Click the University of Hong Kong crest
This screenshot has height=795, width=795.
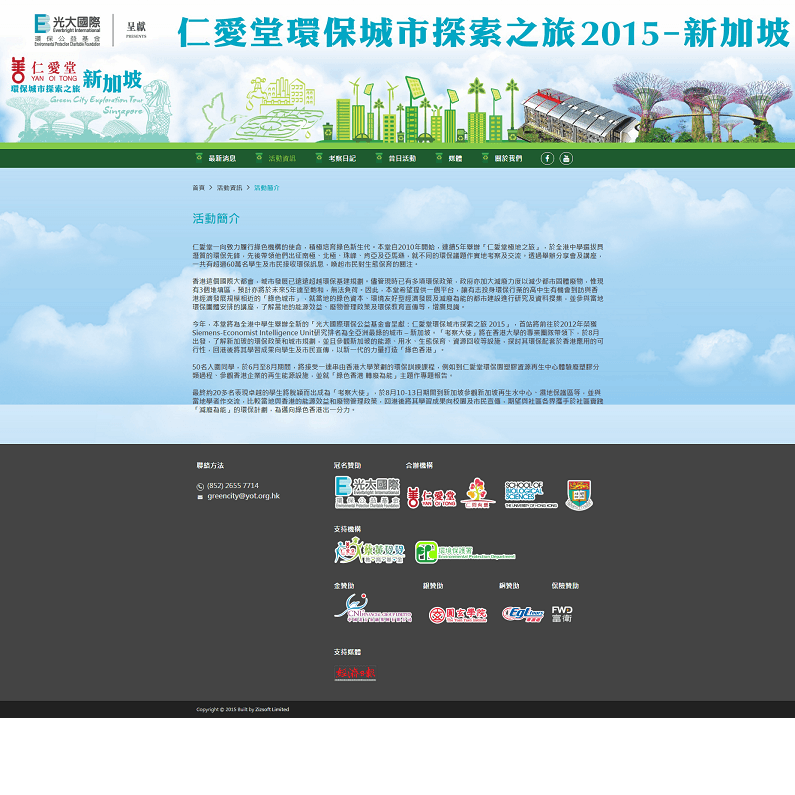pos(579,494)
